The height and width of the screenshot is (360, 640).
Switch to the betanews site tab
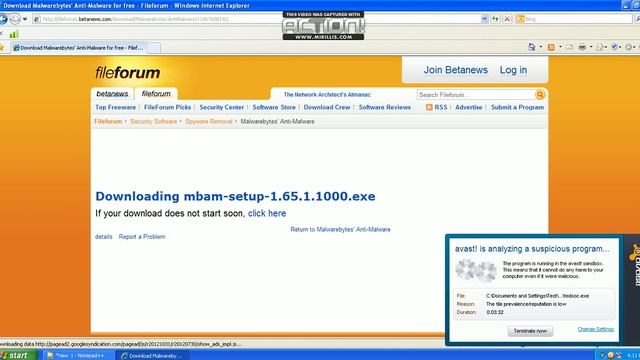[112, 94]
